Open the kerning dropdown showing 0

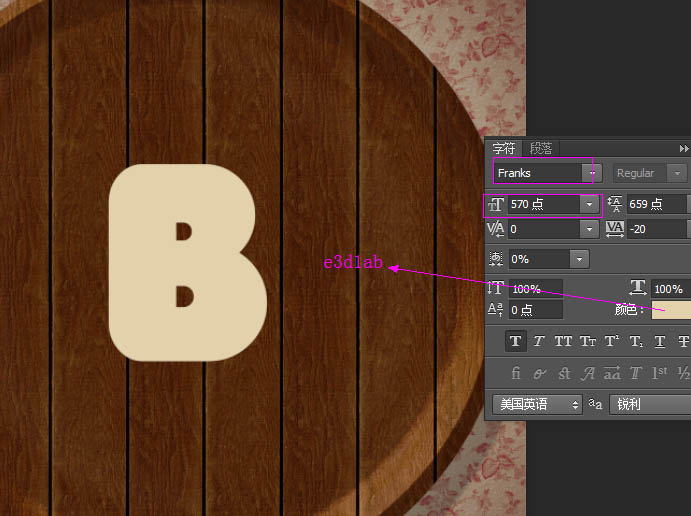(590, 229)
